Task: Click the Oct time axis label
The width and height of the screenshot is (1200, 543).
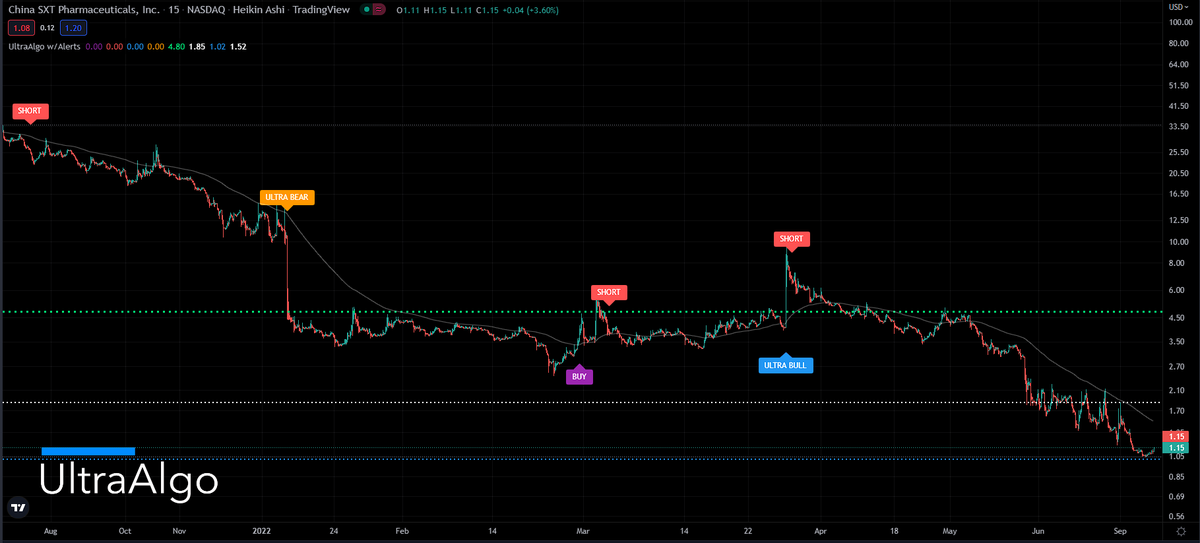Action: tap(125, 531)
